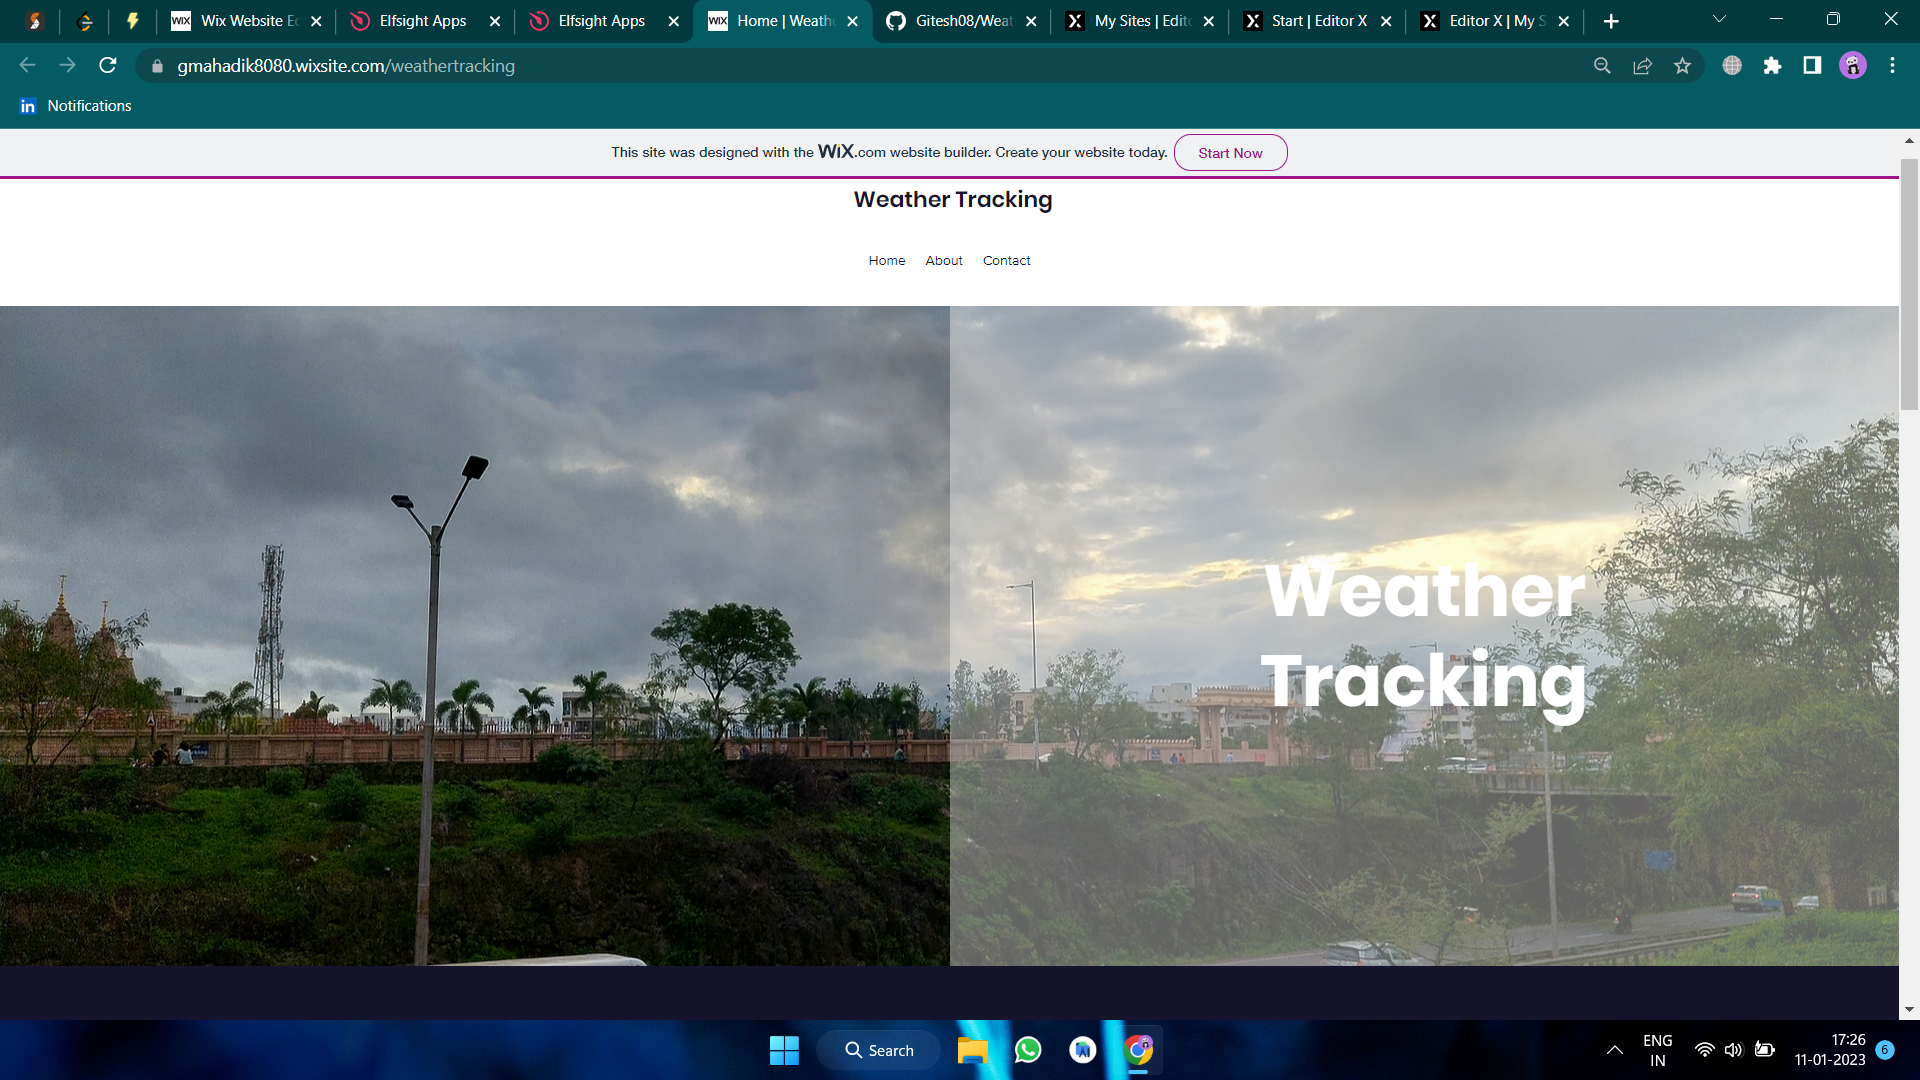Open the Chrome extensions puzzle icon
The height and width of the screenshot is (1080, 1920).
pyautogui.click(x=1772, y=66)
